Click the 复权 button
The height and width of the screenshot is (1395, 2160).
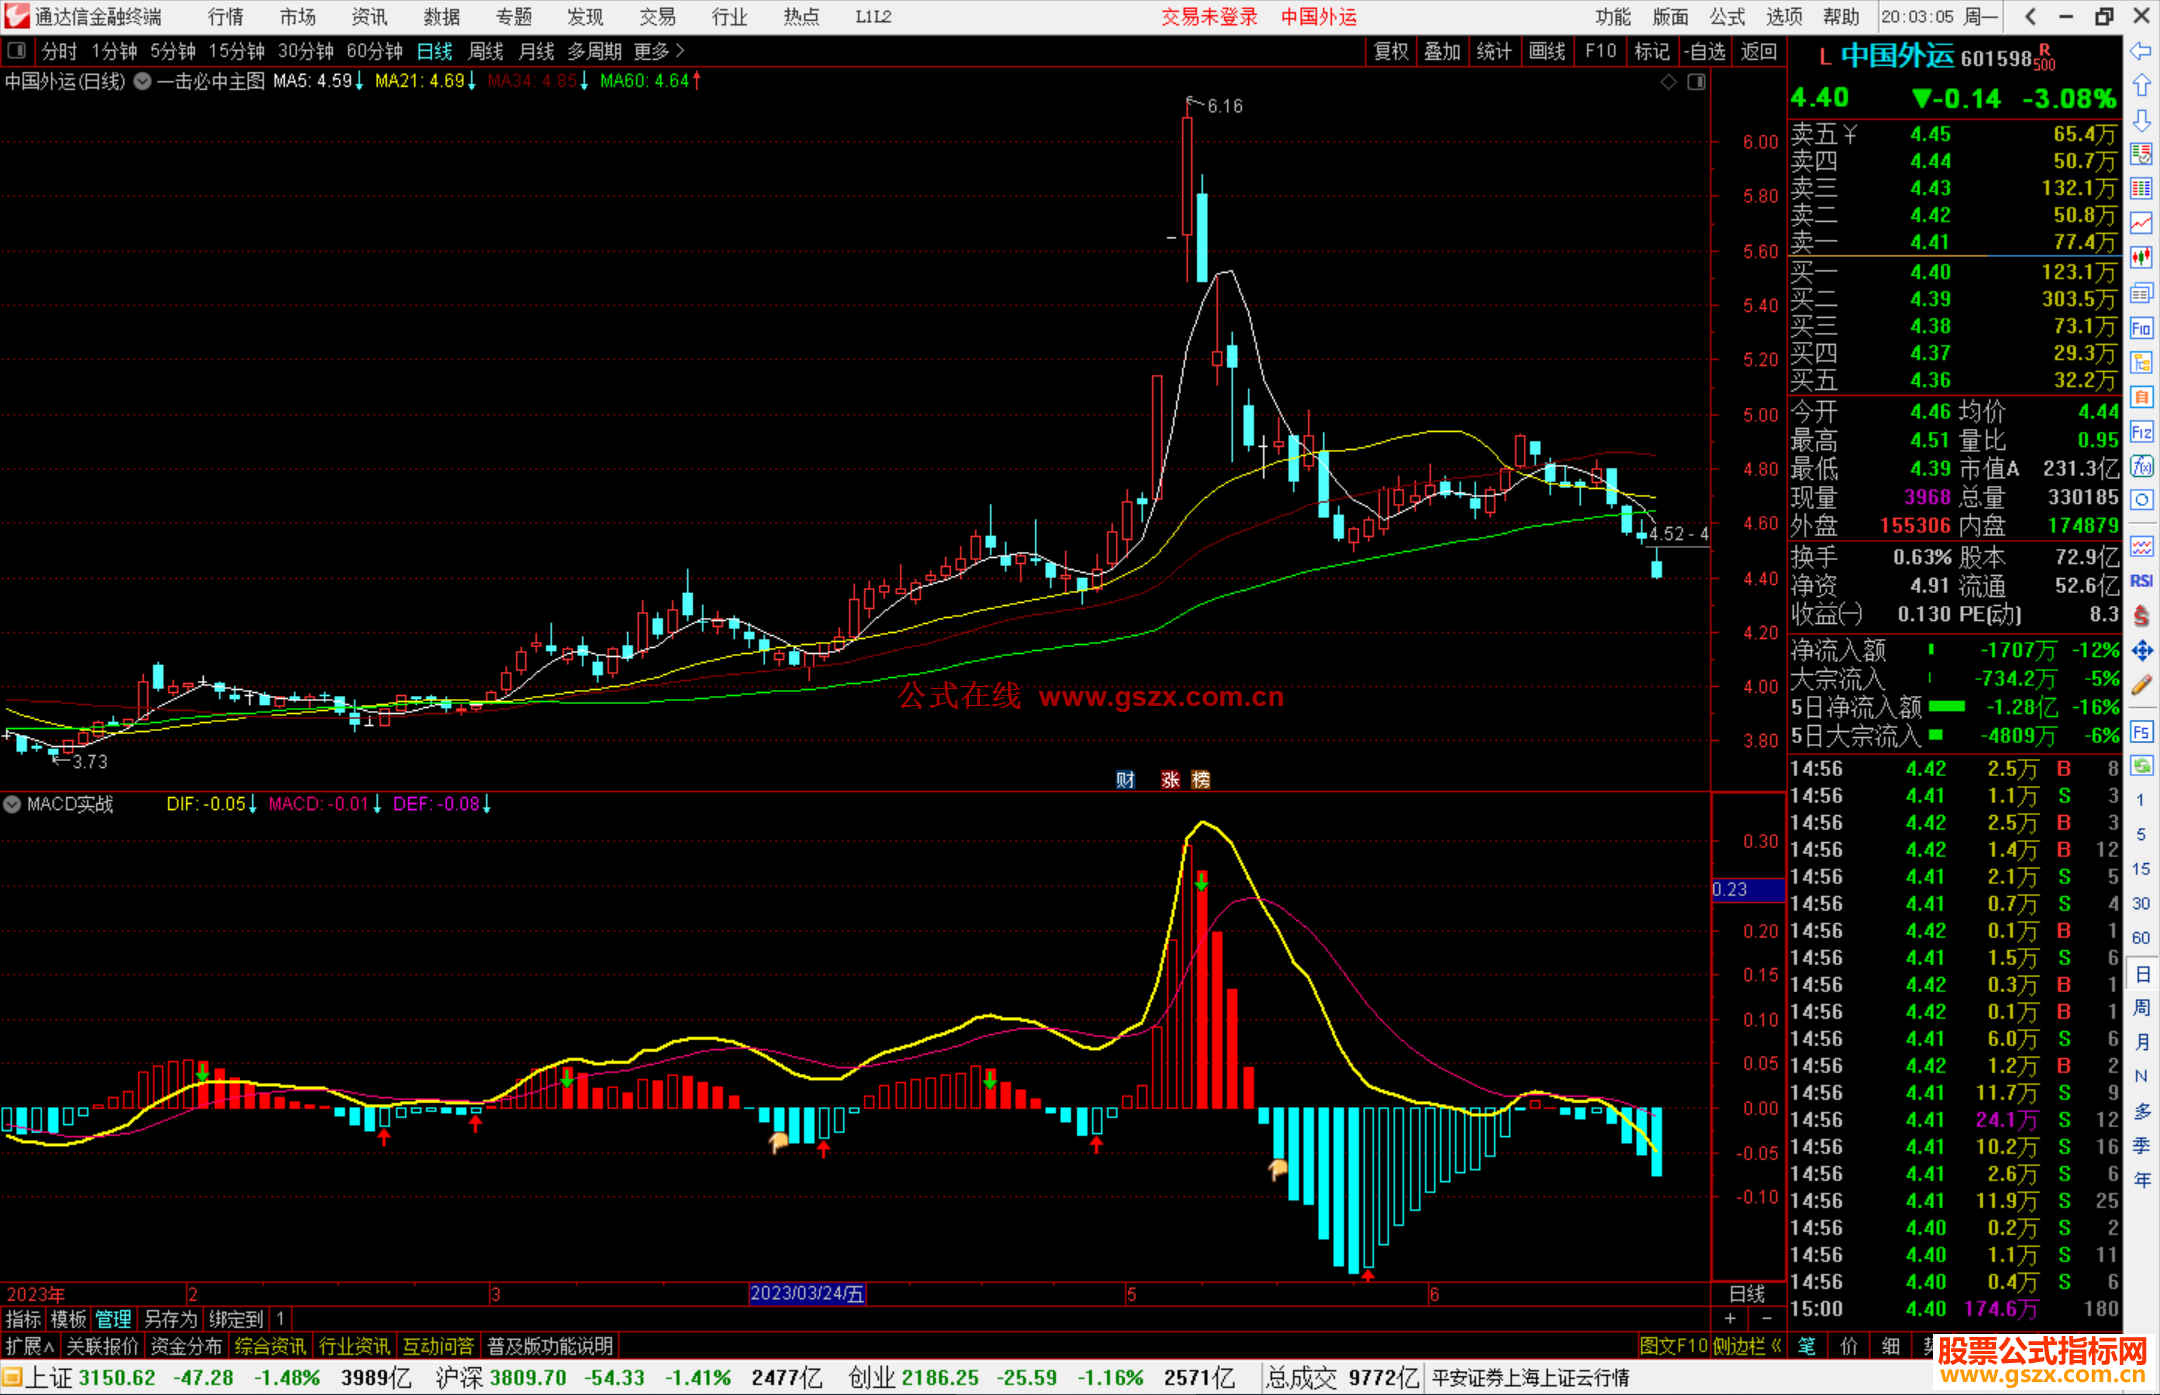pos(1390,51)
